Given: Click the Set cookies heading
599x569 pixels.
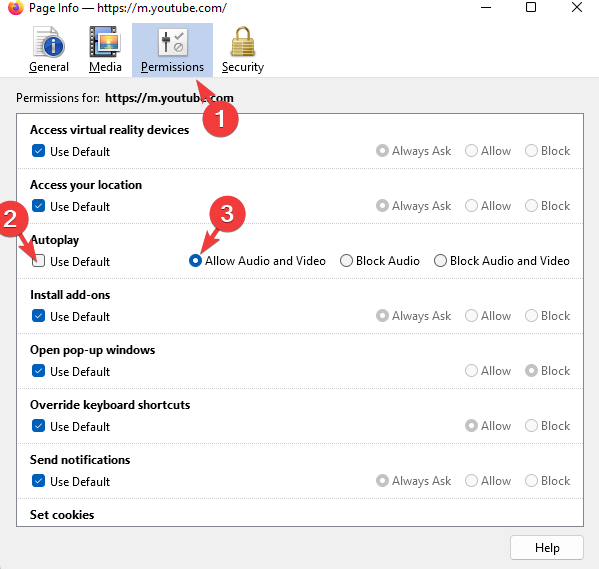Looking at the screenshot, I should [62, 515].
